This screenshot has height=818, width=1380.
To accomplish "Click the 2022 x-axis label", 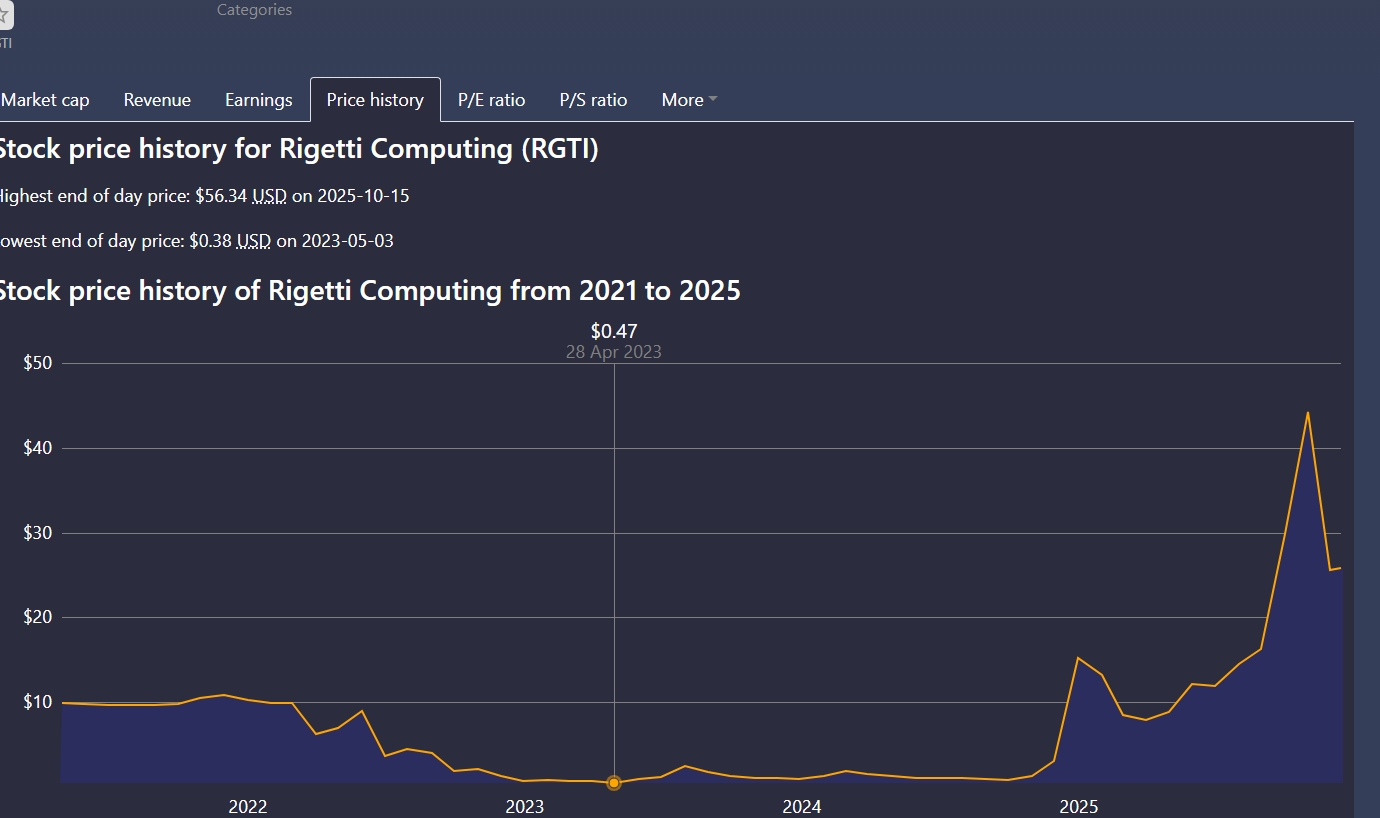I will [248, 807].
